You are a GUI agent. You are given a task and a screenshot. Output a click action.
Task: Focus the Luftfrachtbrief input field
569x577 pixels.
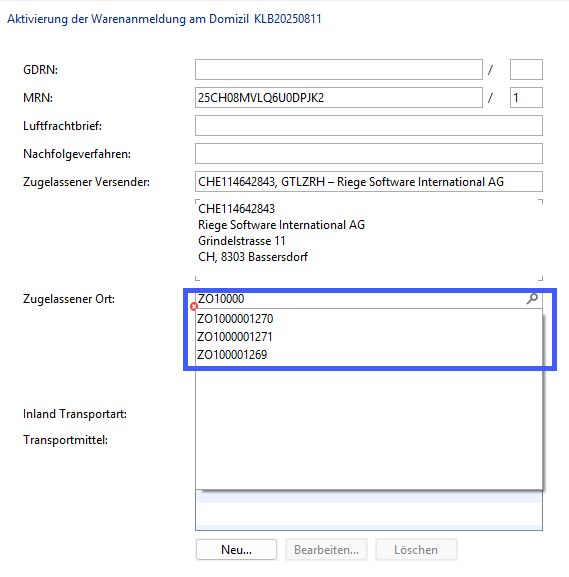coord(369,125)
